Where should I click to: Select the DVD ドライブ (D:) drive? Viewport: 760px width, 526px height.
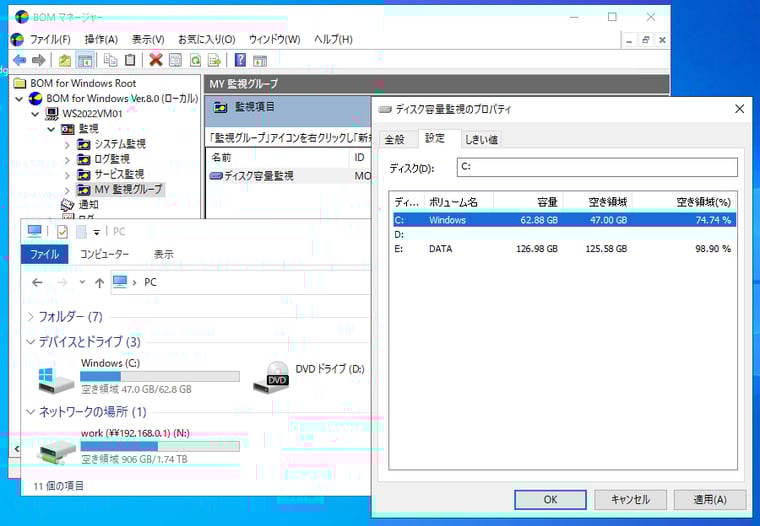pyautogui.click(x=309, y=377)
